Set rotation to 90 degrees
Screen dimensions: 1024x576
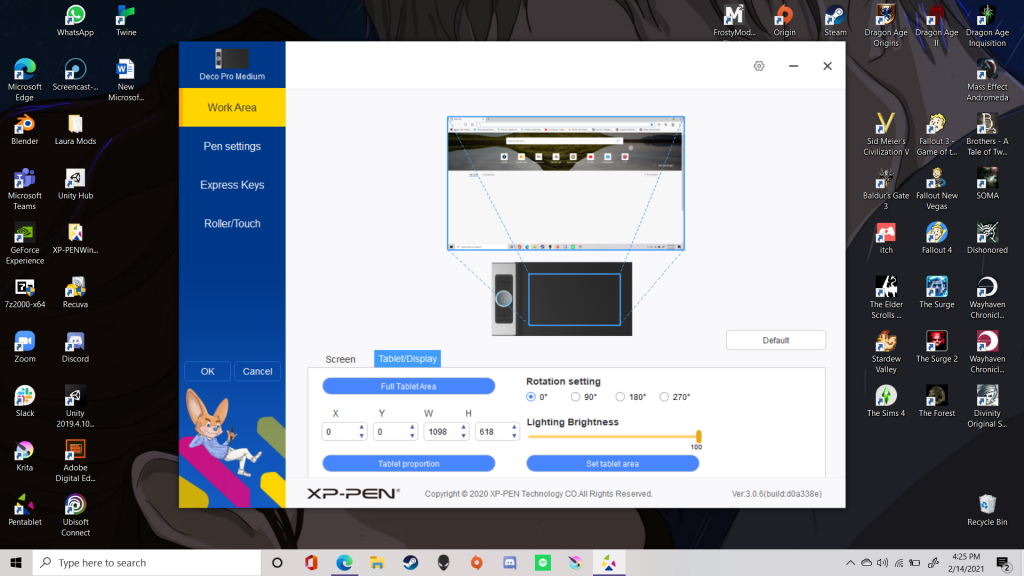pos(575,396)
